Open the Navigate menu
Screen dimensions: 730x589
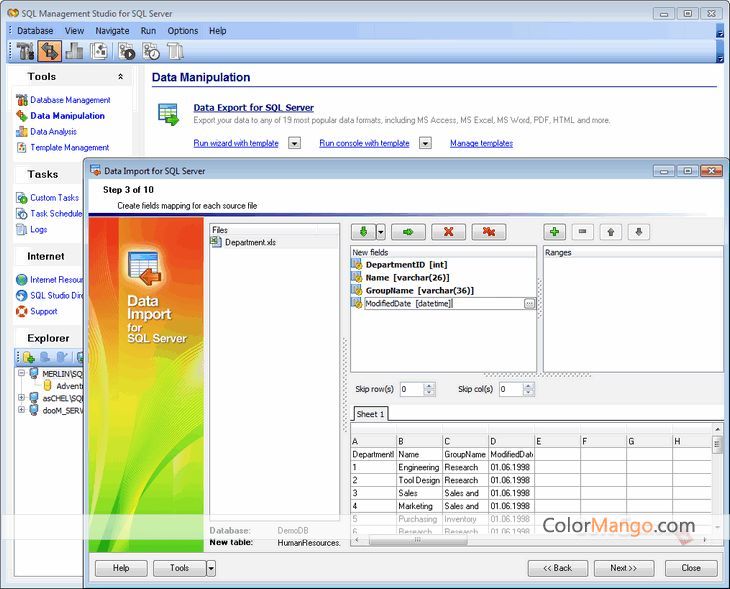coord(112,31)
